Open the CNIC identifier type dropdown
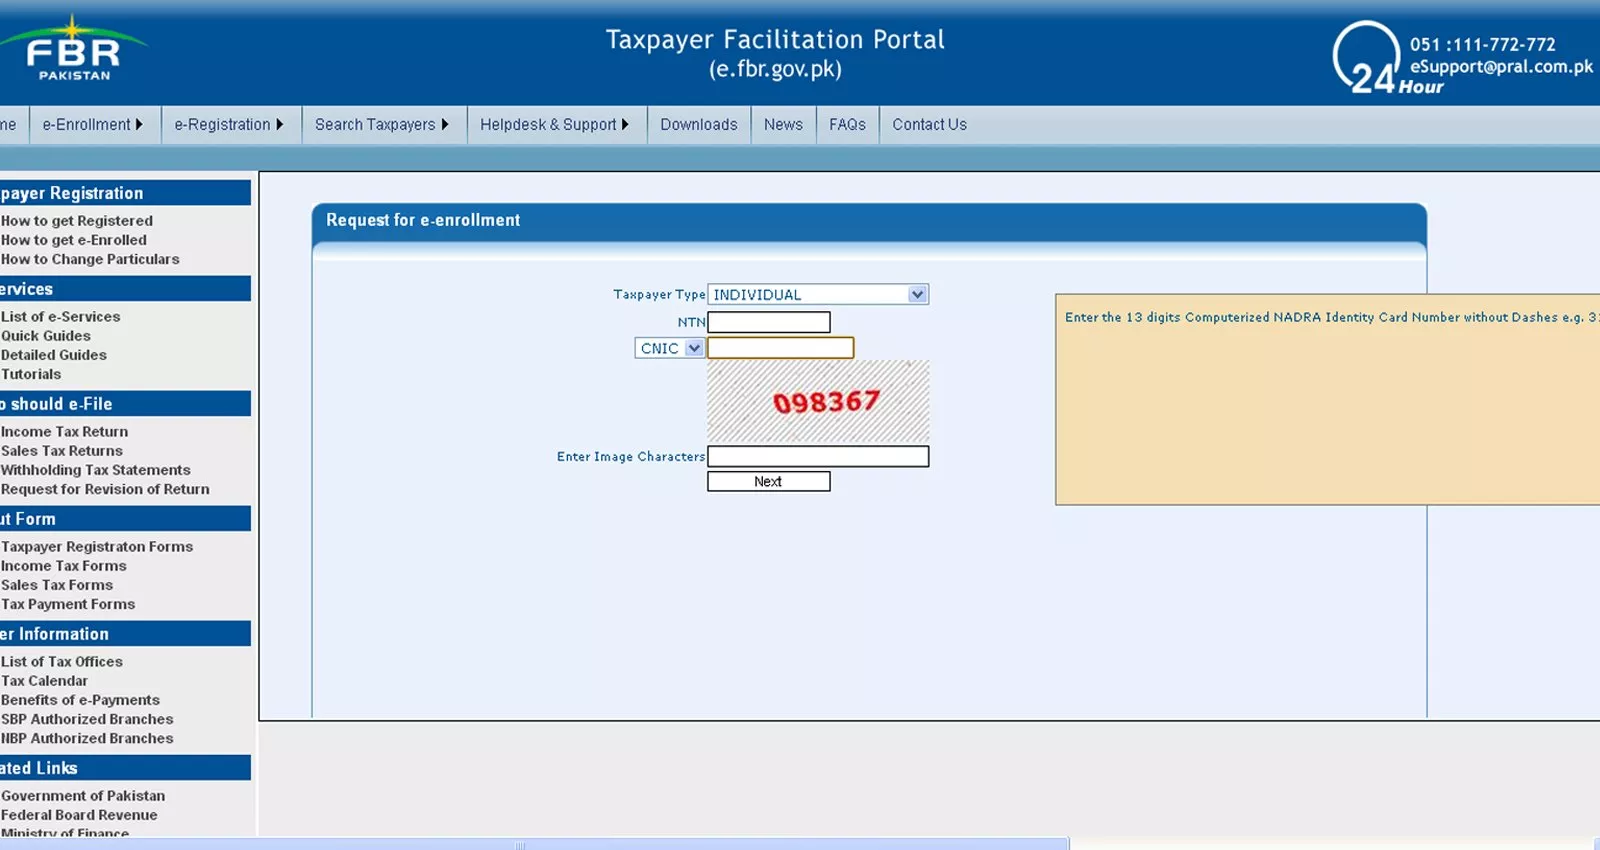 click(x=669, y=348)
